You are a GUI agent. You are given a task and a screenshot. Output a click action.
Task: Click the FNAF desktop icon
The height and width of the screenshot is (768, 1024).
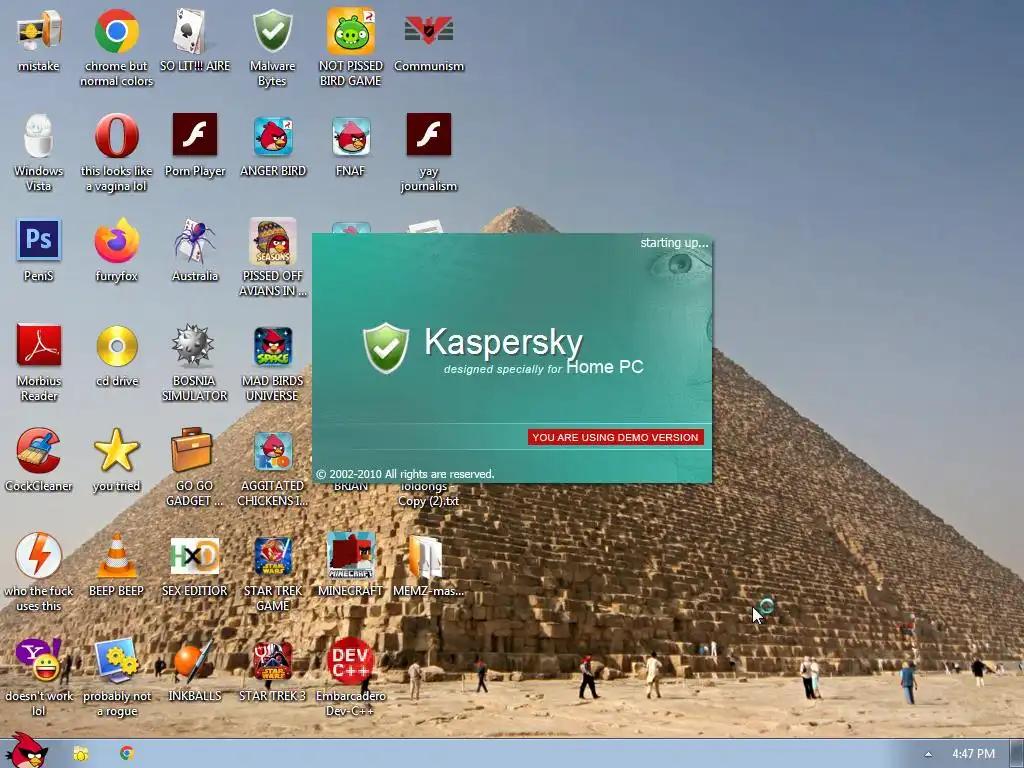[351, 136]
